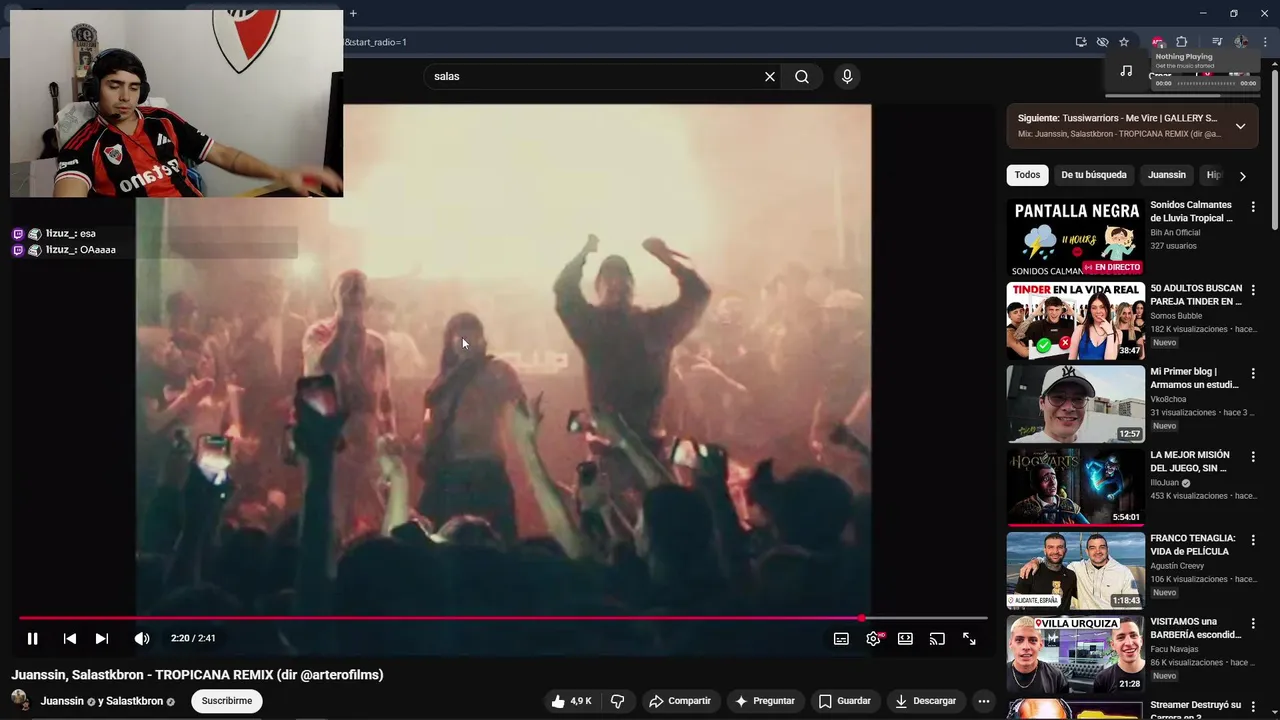Open the 12:57 Mi Primer blog thumbnail

[1076, 403]
